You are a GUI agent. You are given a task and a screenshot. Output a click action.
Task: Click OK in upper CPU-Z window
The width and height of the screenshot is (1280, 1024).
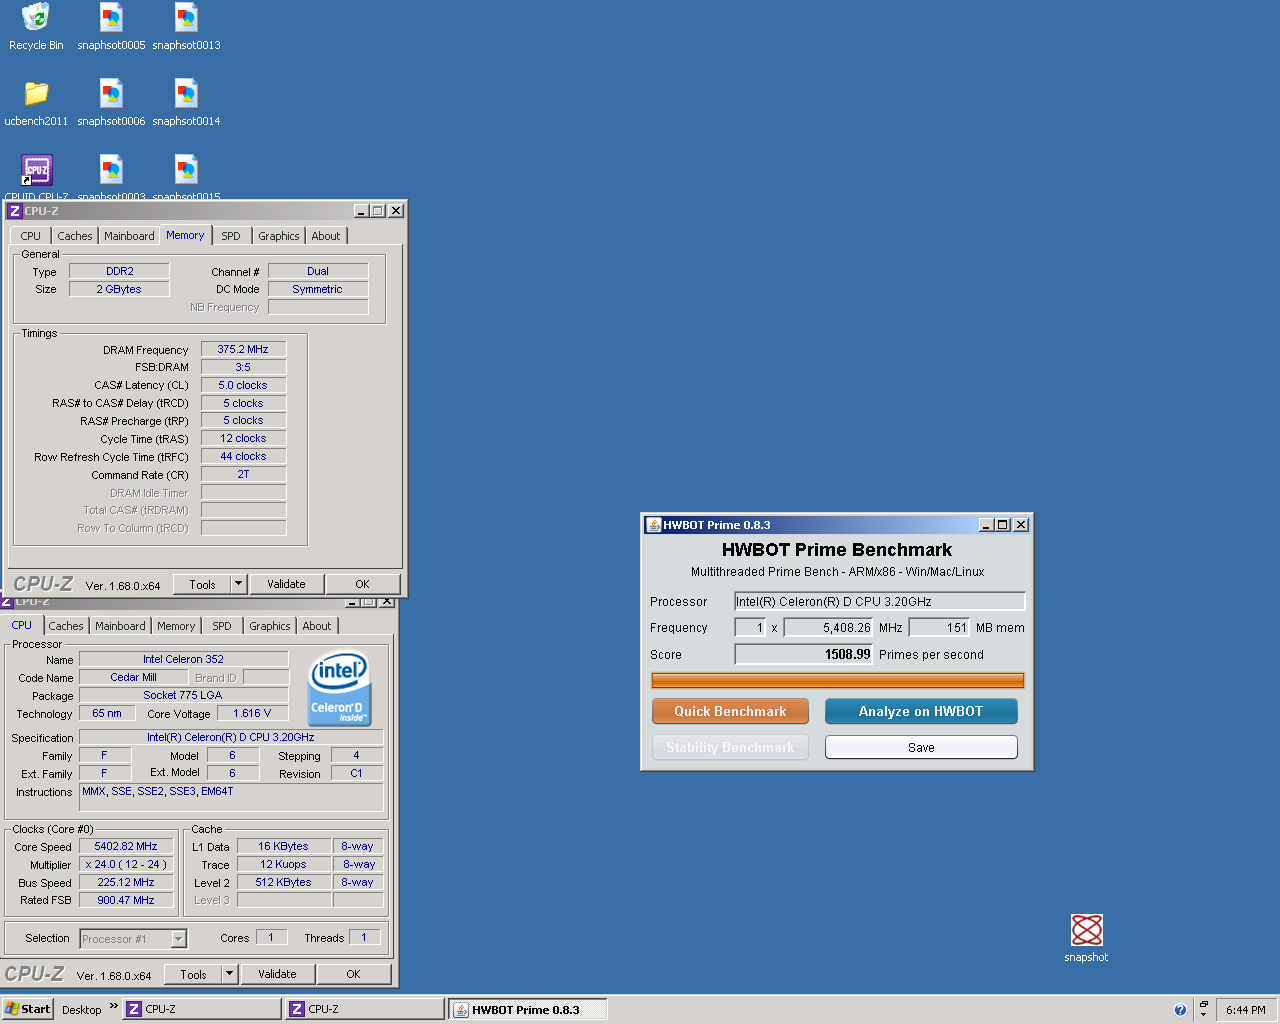point(362,584)
